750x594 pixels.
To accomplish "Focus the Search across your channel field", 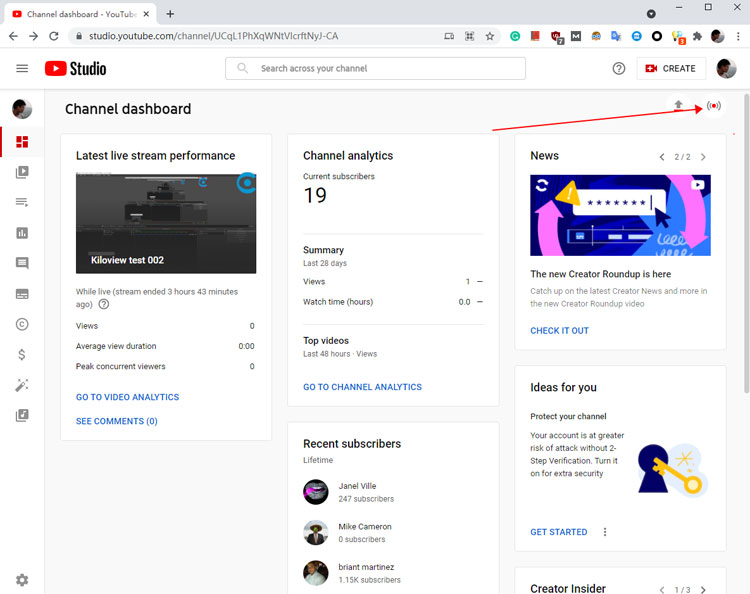I will [x=375, y=68].
